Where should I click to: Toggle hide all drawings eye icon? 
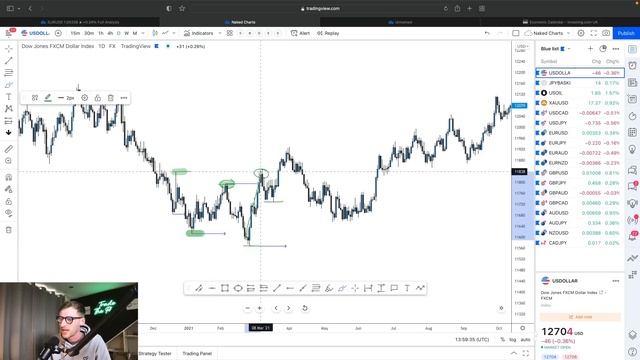point(9,213)
